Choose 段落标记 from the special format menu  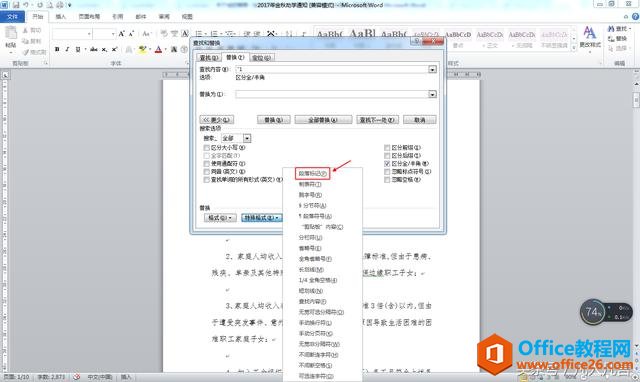tap(313, 173)
